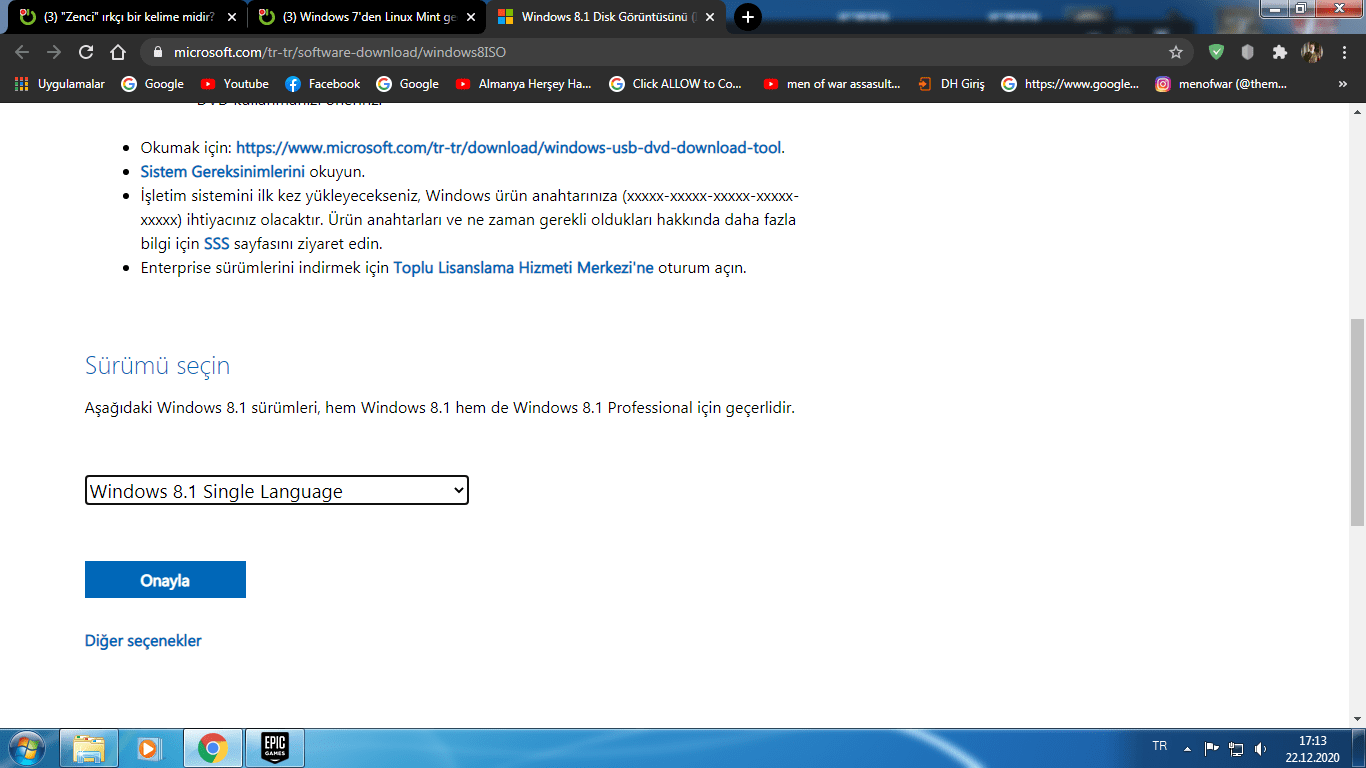Open the Toplu Lisanslama Hizmeti Merkezi'ne link
Image resolution: width=1366 pixels, height=768 pixels.
tap(523, 268)
